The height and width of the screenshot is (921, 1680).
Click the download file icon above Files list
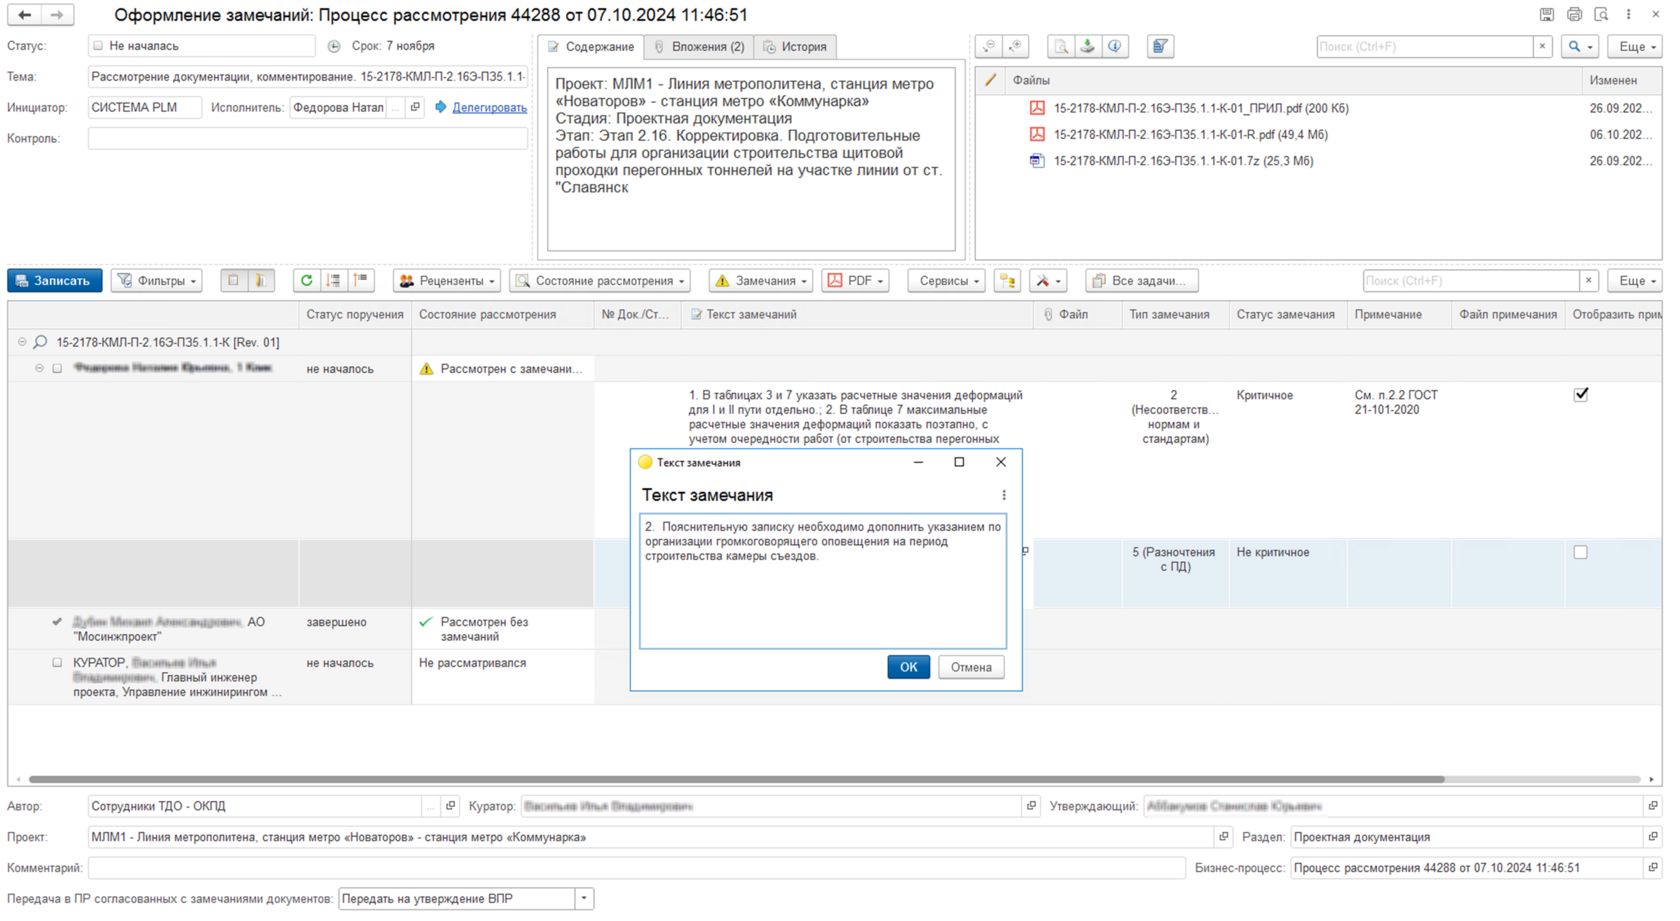click(x=1087, y=47)
